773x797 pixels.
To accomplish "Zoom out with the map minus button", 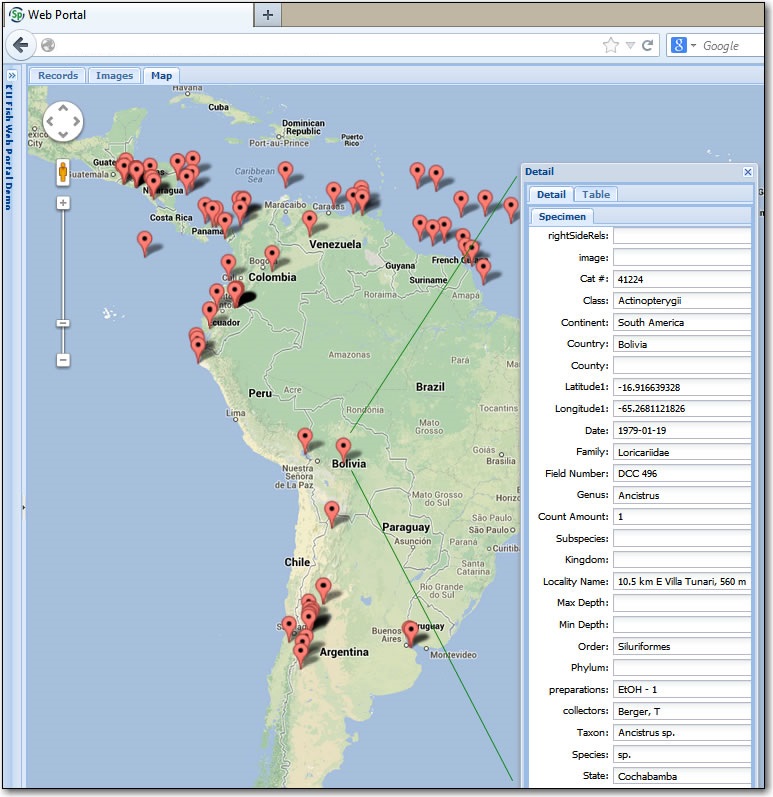I will coord(63,360).
